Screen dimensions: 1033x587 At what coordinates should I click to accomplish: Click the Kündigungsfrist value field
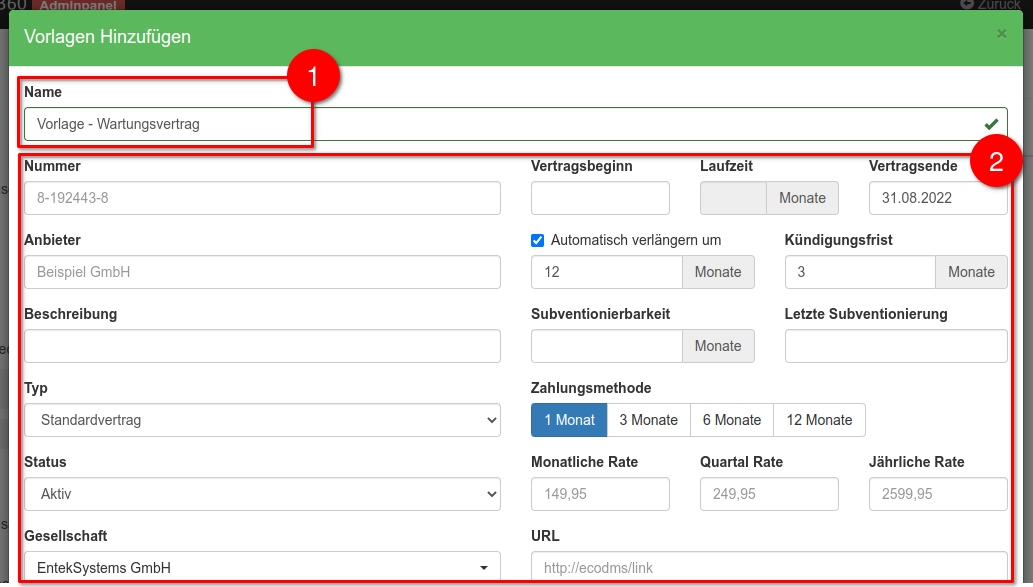coord(860,272)
